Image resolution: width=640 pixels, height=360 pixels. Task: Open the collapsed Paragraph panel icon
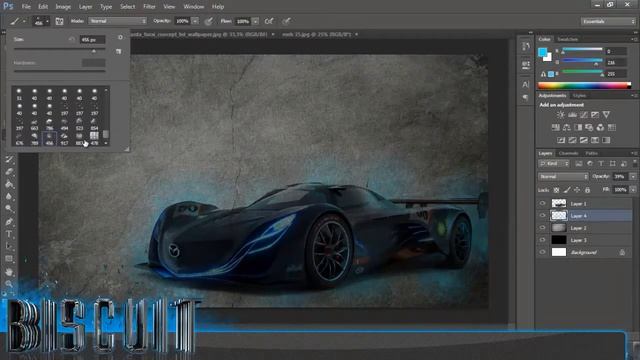point(526,97)
